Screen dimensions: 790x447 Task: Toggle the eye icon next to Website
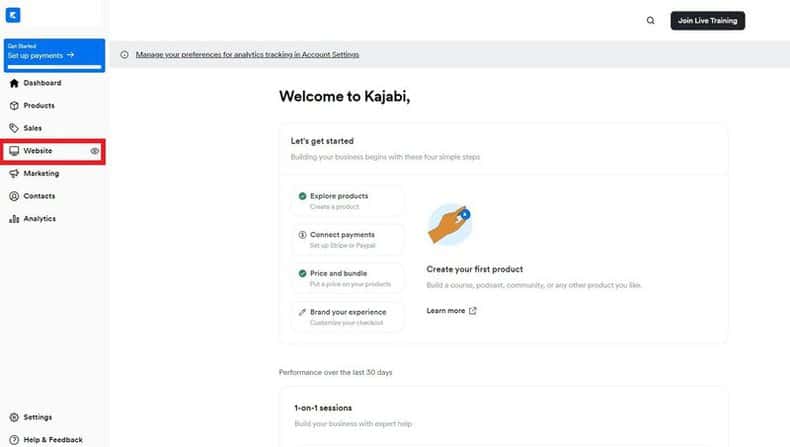tap(94, 151)
